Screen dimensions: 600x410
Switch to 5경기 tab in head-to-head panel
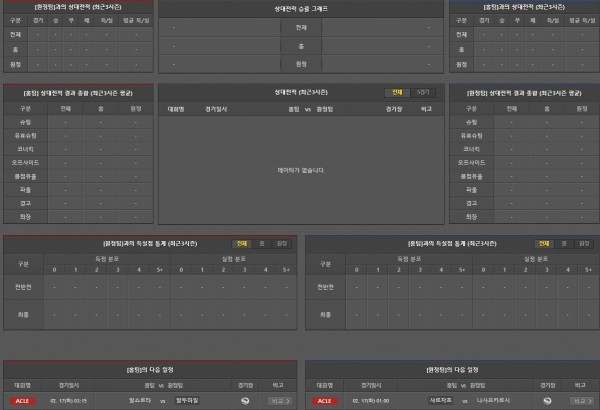coord(423,92)
